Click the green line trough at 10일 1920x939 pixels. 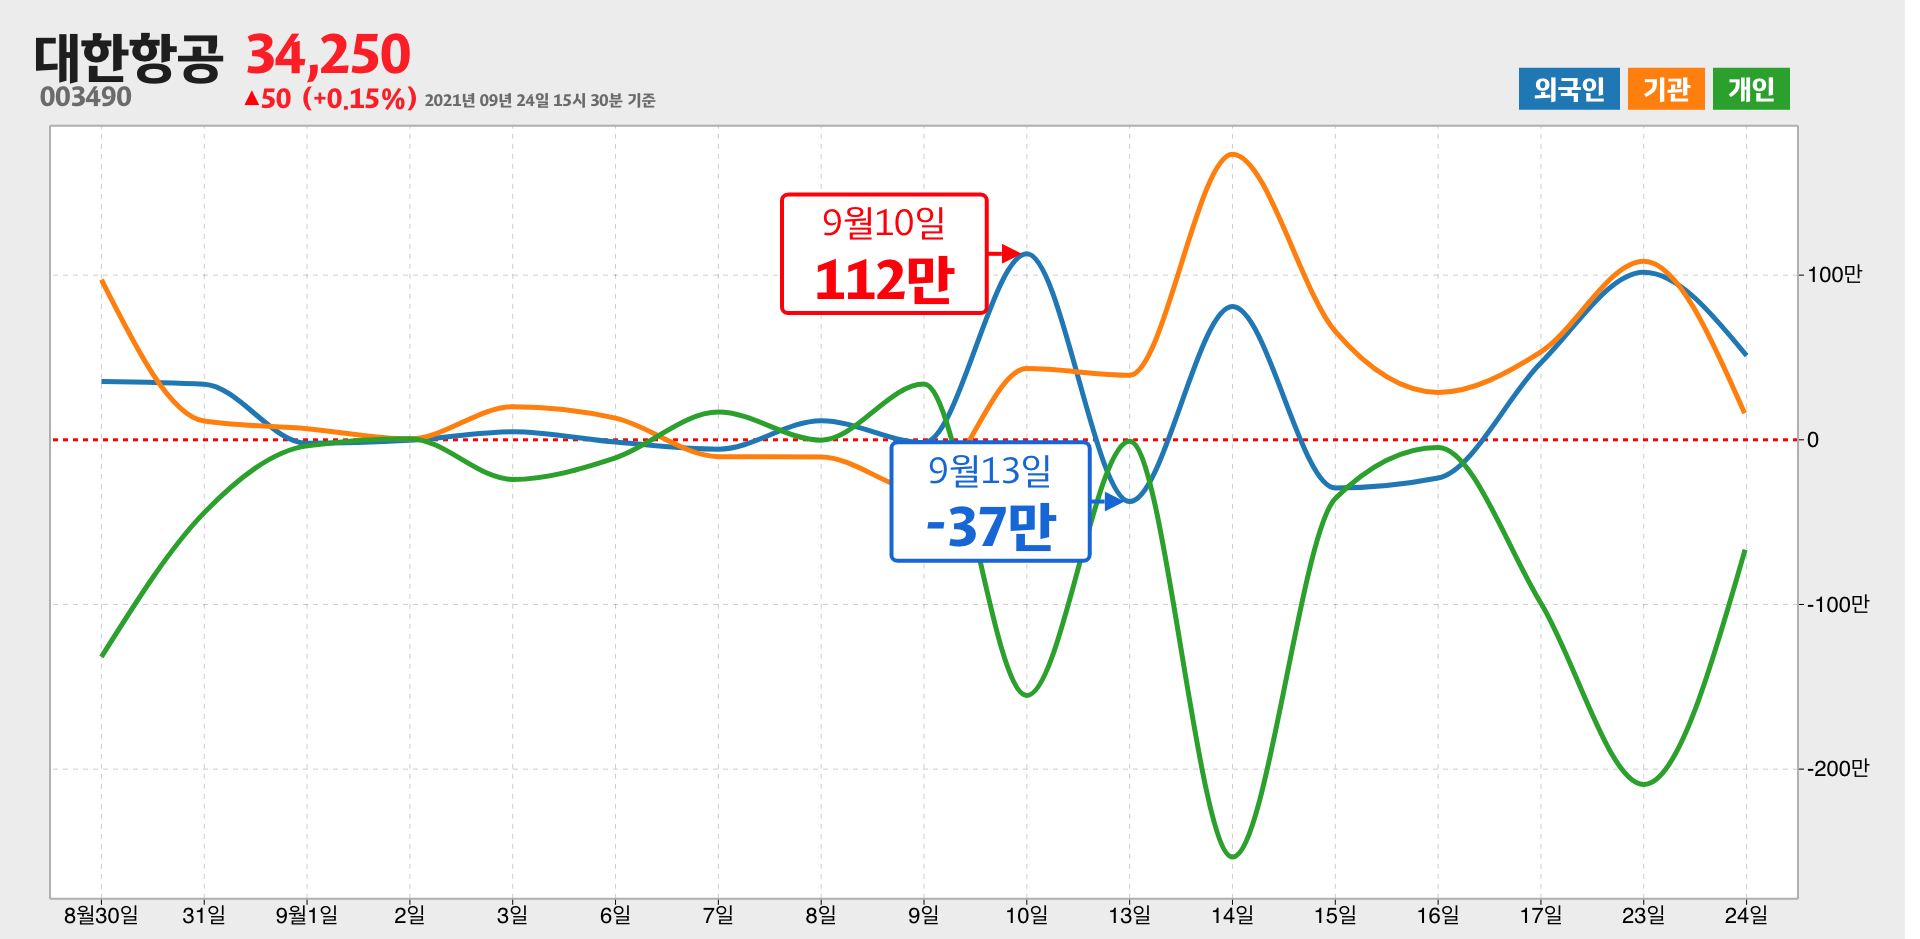pyautogui.click(x=1027, y=695)
